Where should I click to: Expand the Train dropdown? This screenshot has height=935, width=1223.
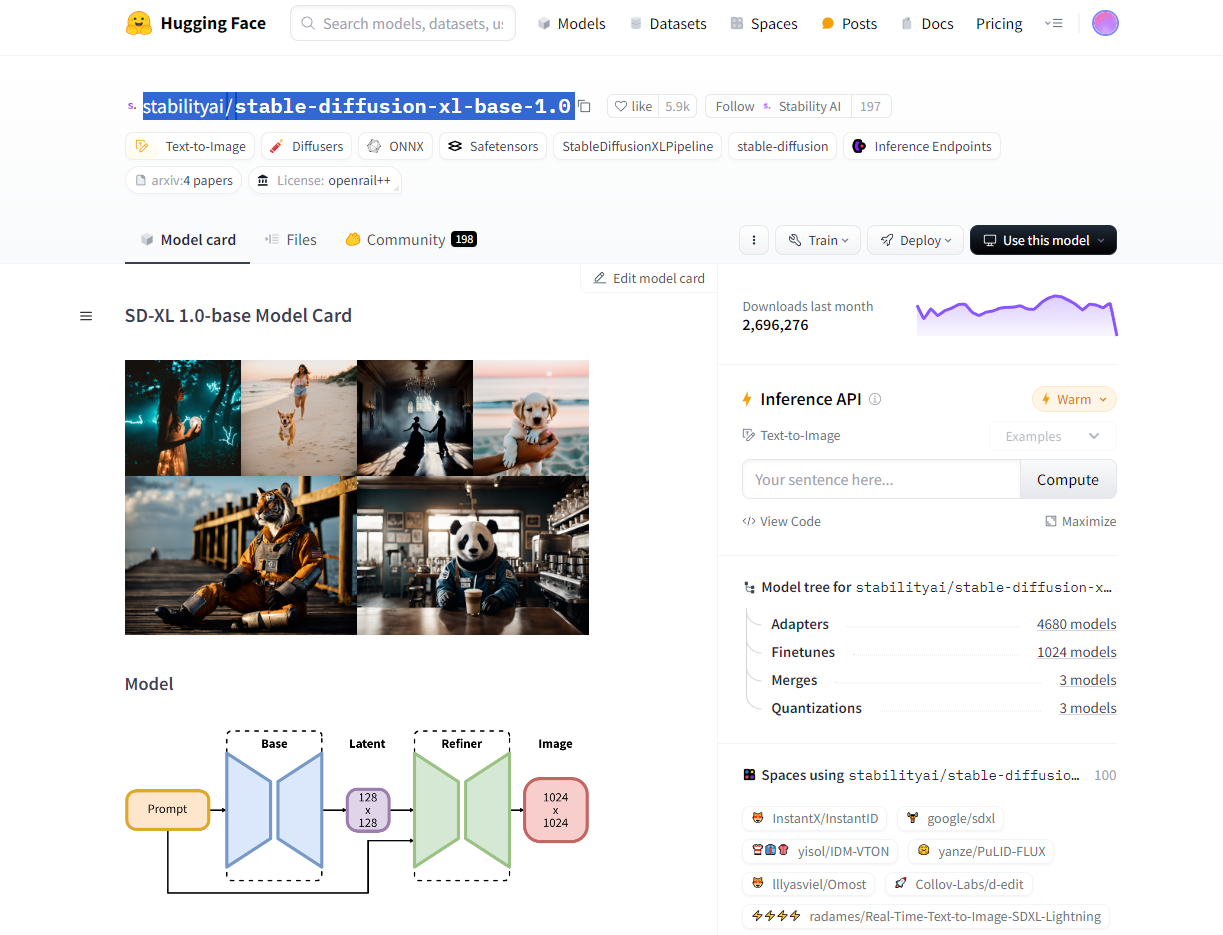[818, 240]
